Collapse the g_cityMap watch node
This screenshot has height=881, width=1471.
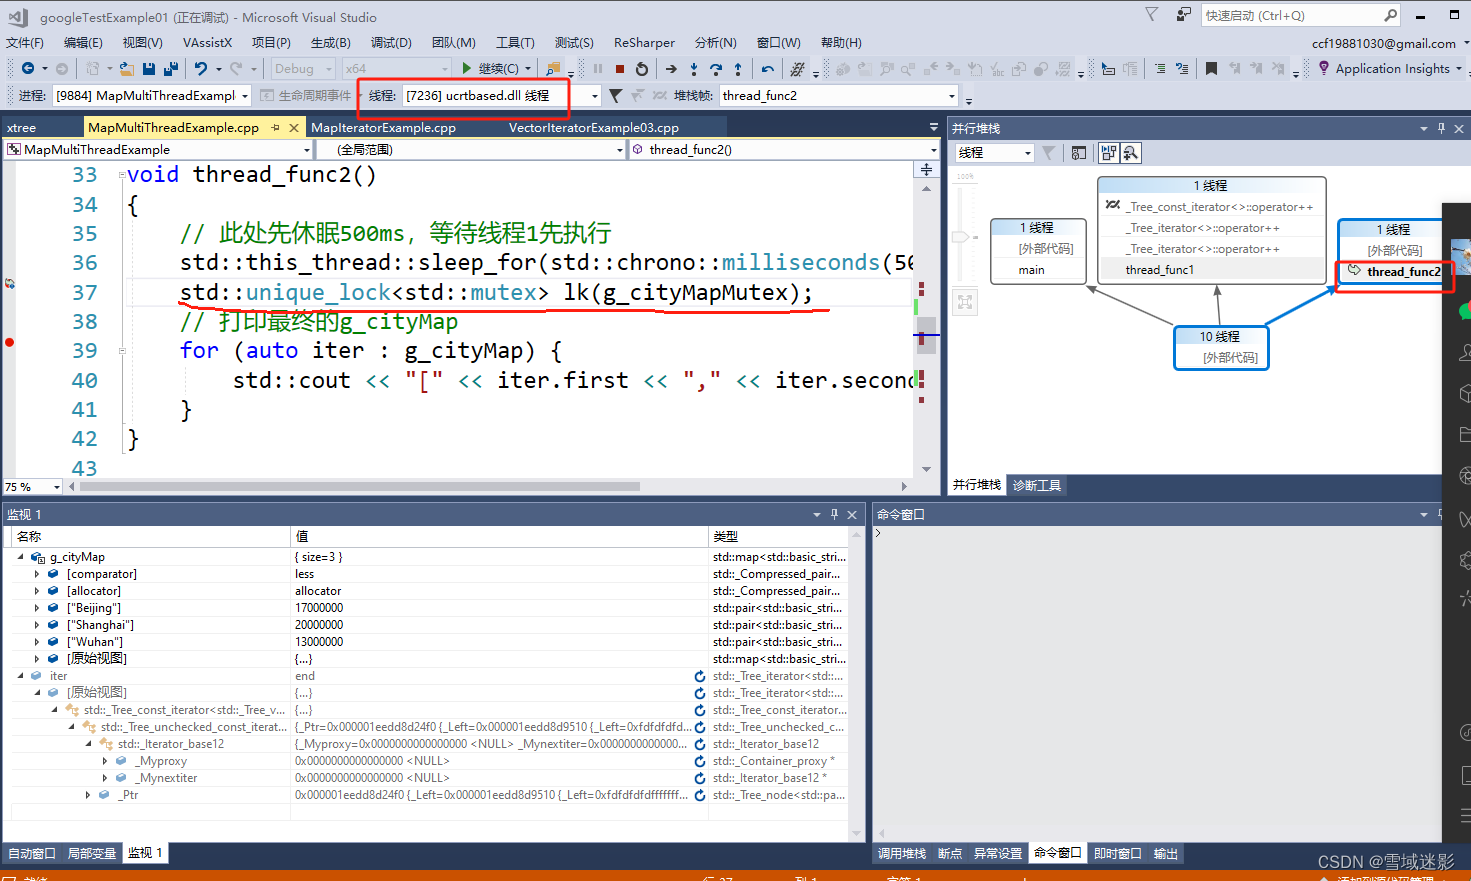coord(21,557)
